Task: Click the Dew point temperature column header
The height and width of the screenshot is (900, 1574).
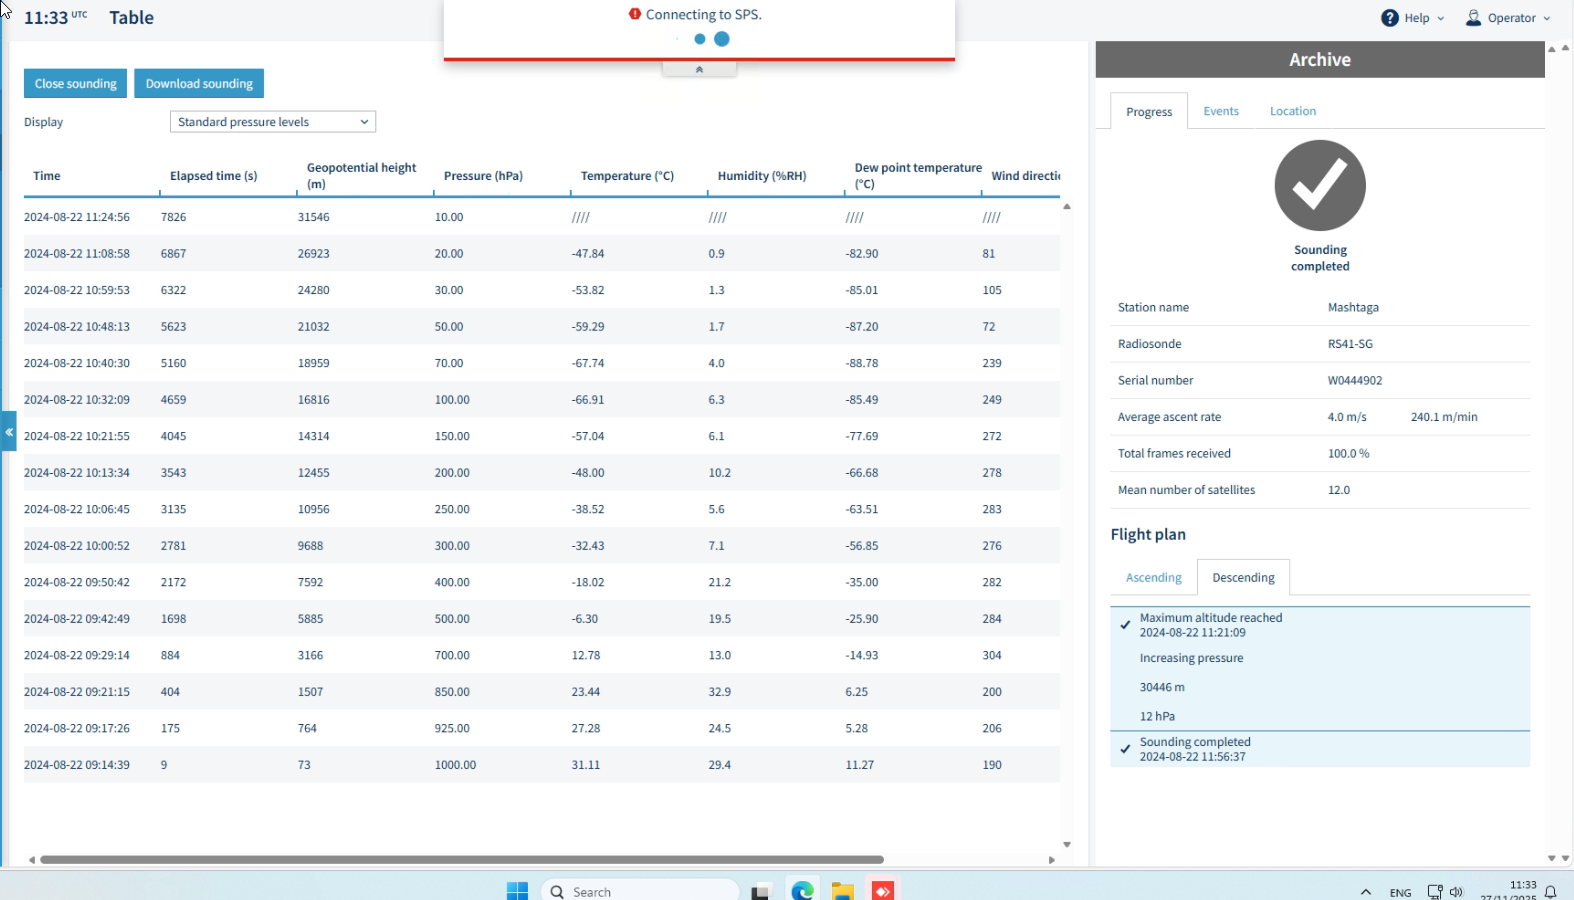Action: pyautogui.click(x=918, y=176)
